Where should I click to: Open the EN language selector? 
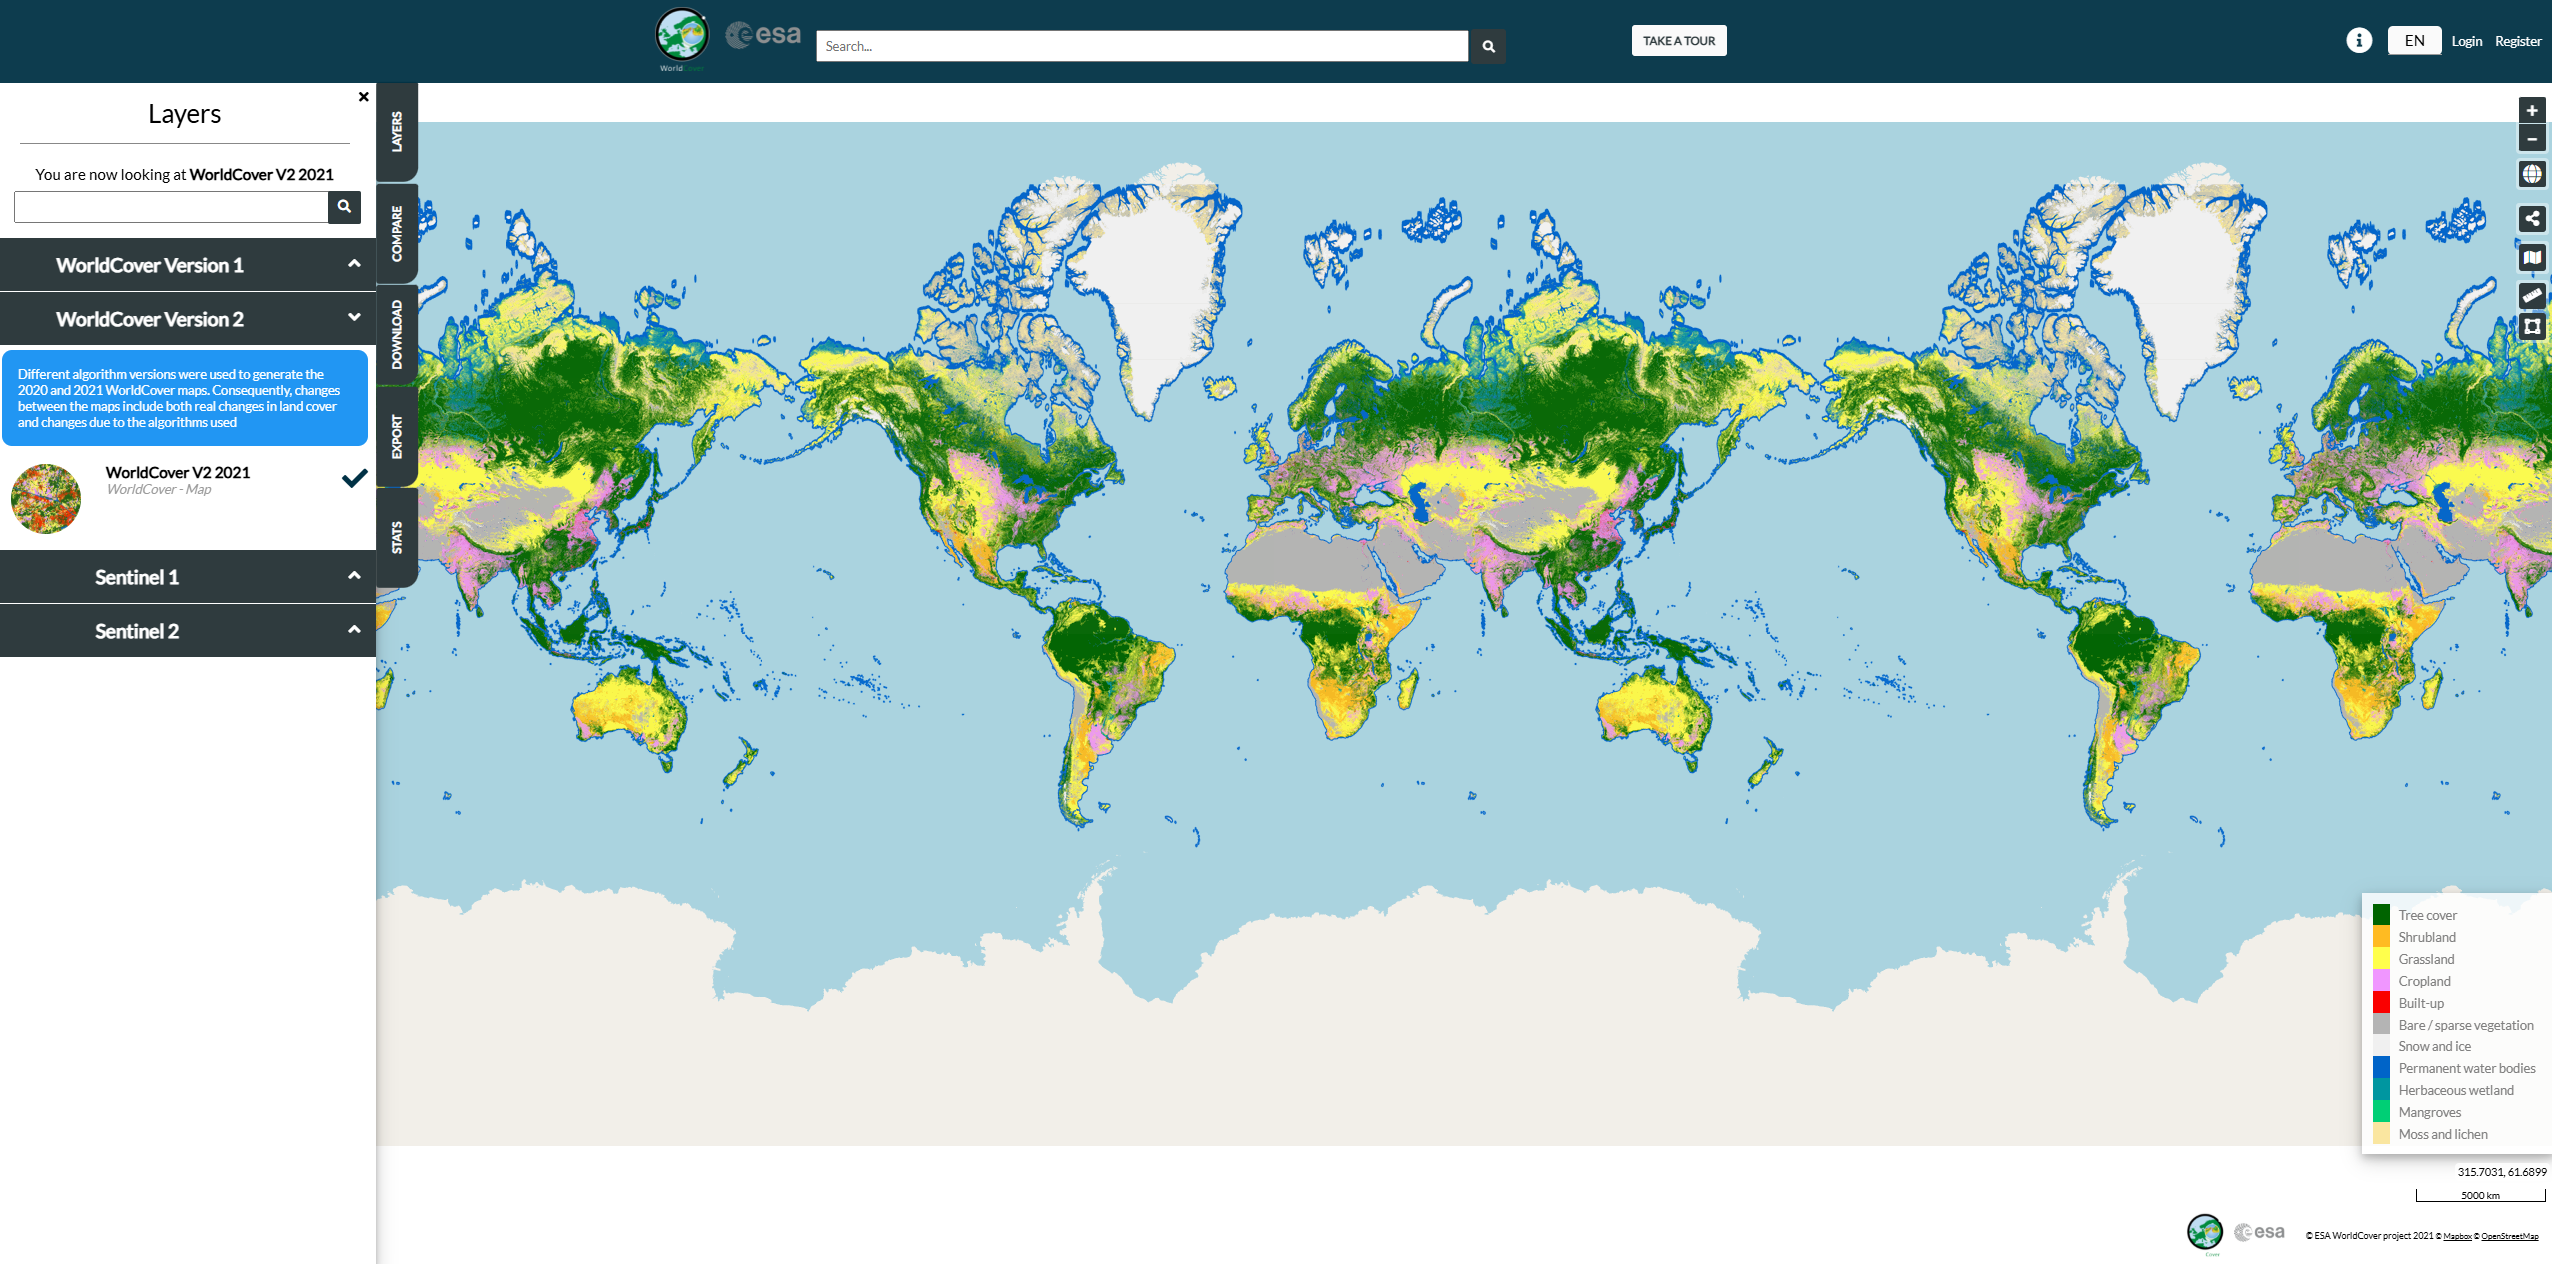tap(2414, 41)
